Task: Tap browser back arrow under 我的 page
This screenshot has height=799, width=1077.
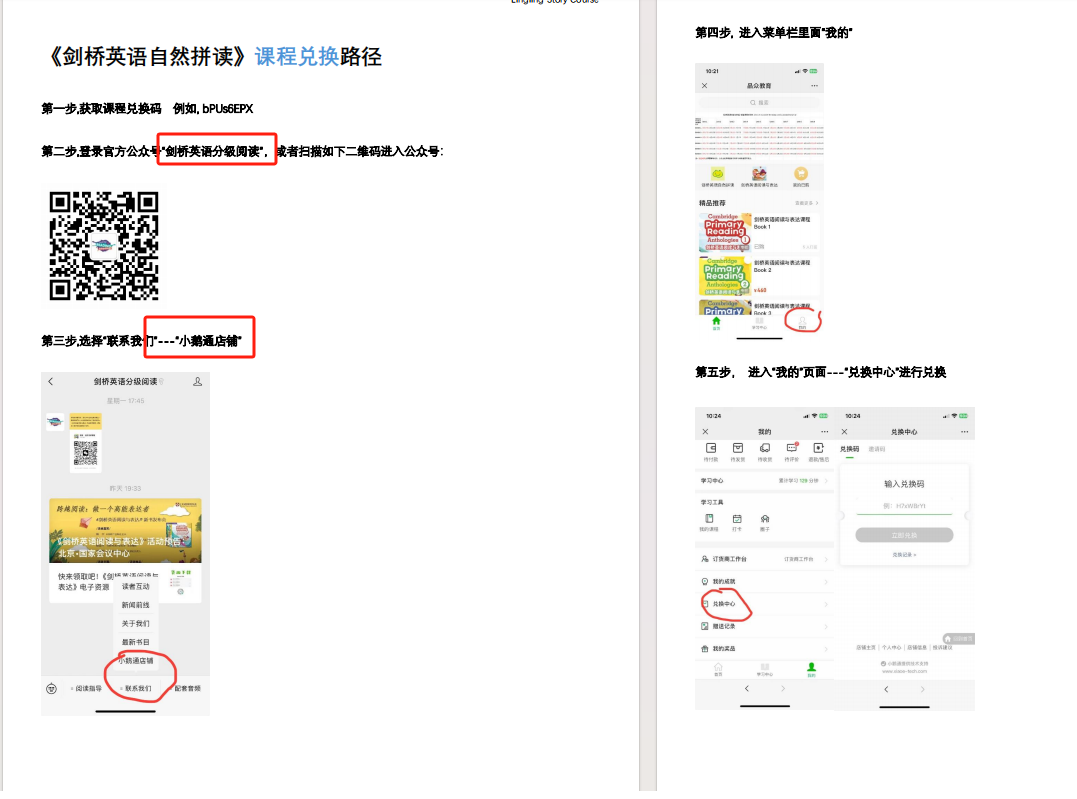Action: [x=747, y=688]
